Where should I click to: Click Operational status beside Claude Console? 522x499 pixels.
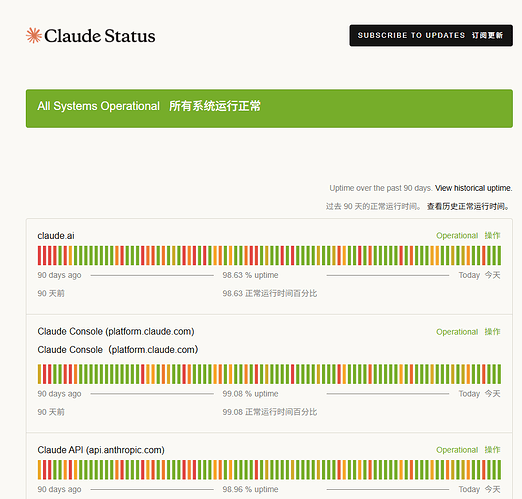tap(457, 332)
